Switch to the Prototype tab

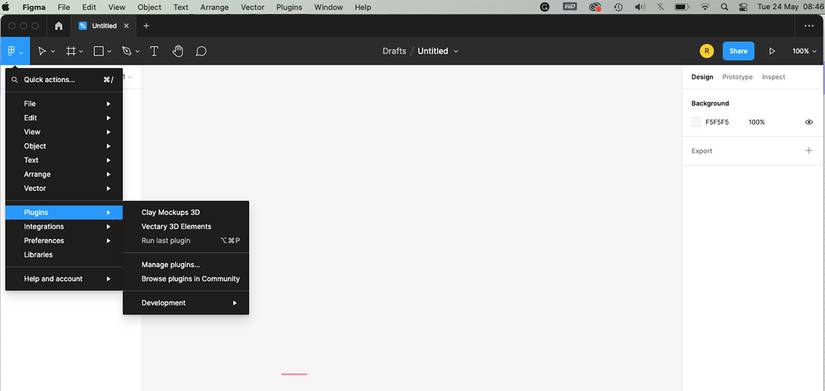coord(737,77)
